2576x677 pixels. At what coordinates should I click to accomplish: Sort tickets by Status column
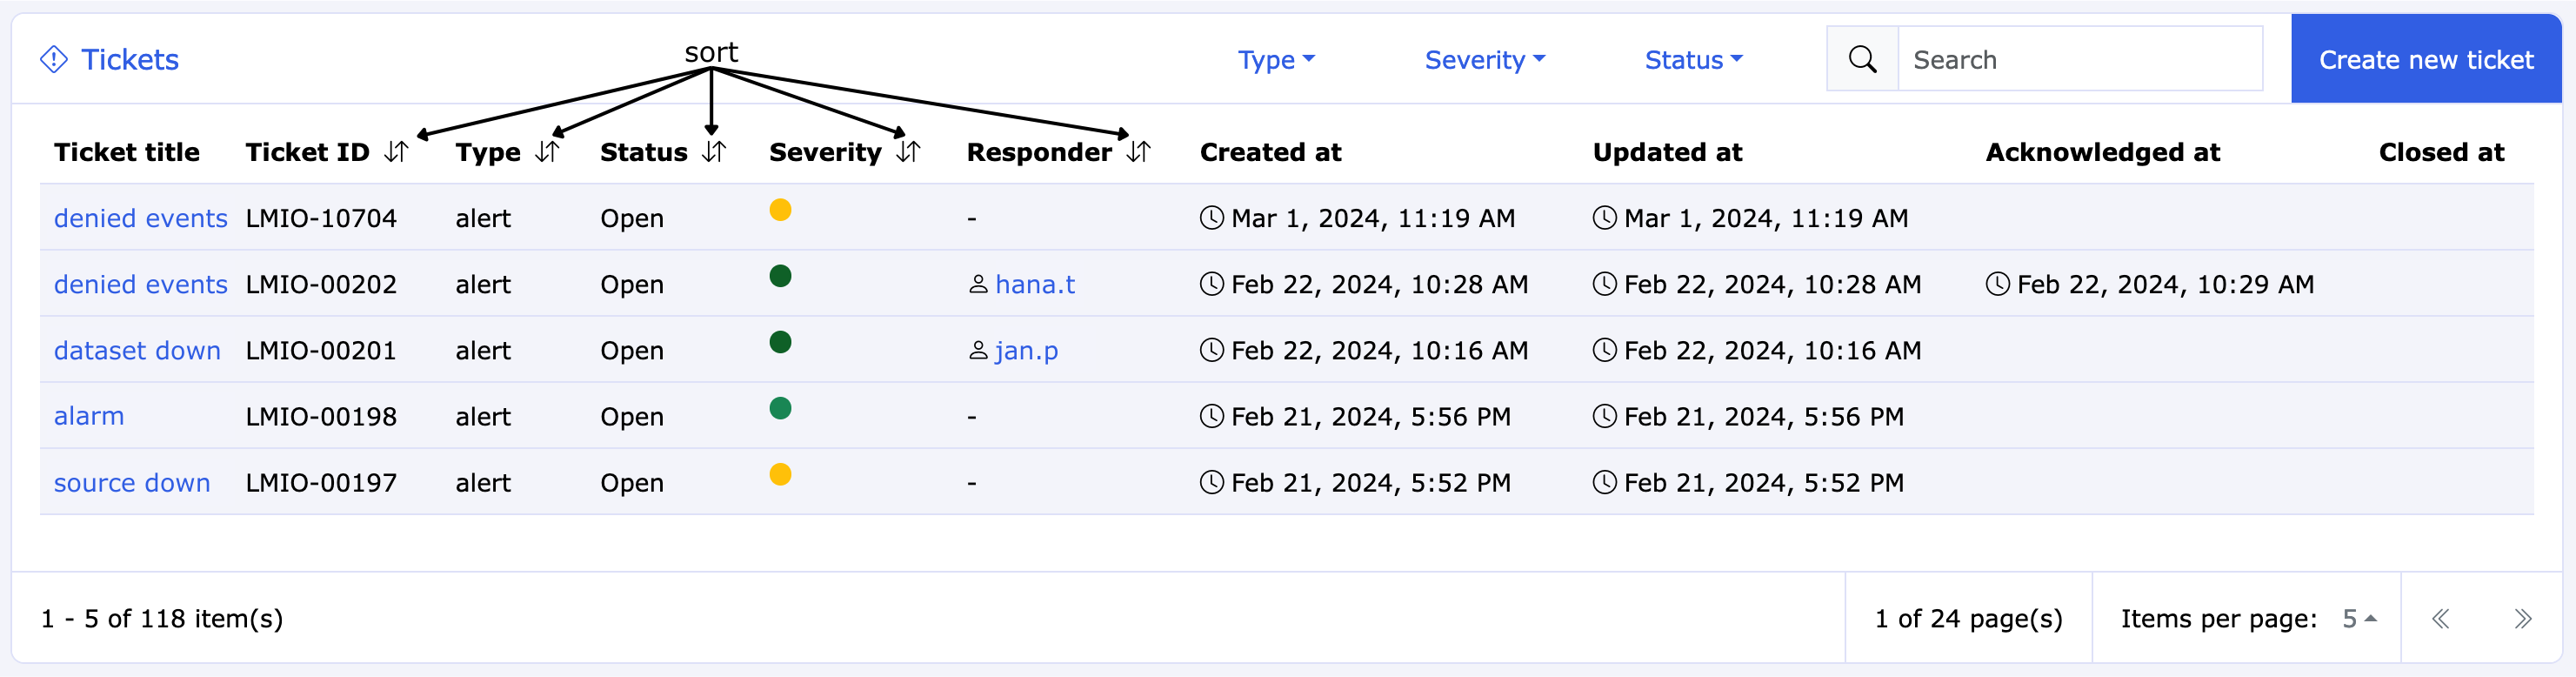pos(713,152)
